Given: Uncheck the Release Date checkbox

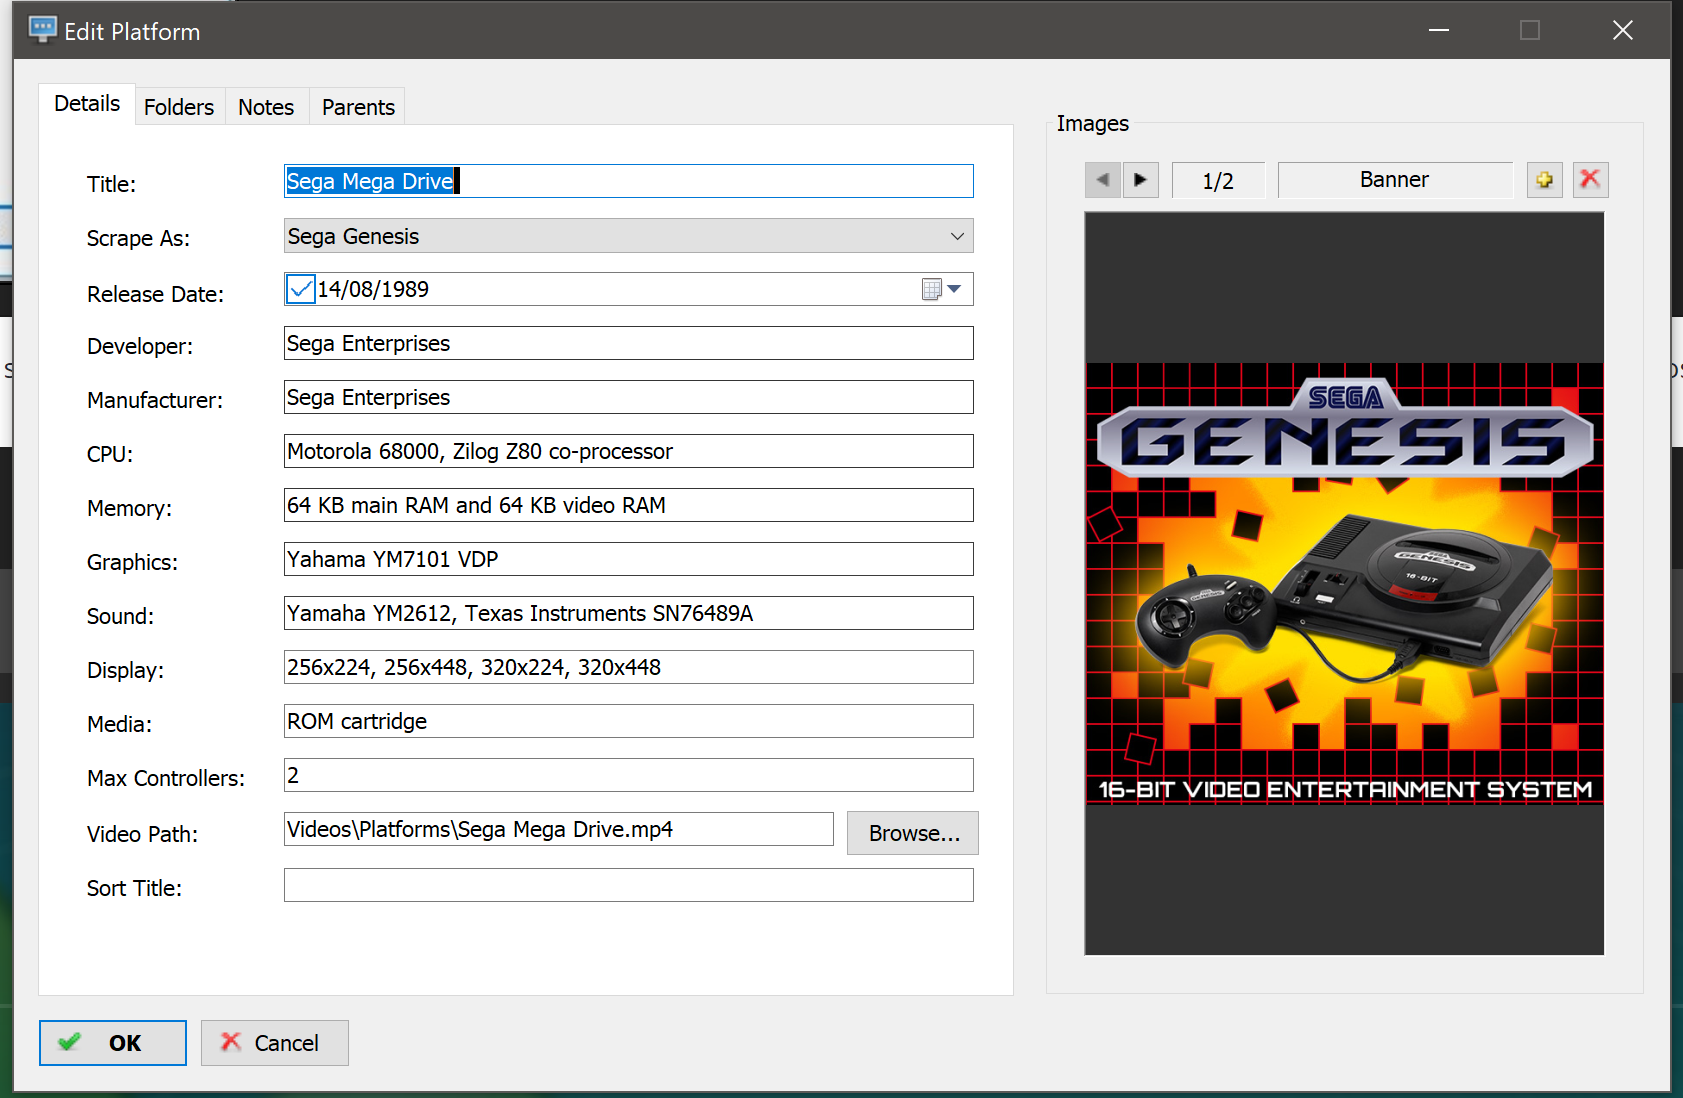Looking at the screenshot, I should (300, 289).
